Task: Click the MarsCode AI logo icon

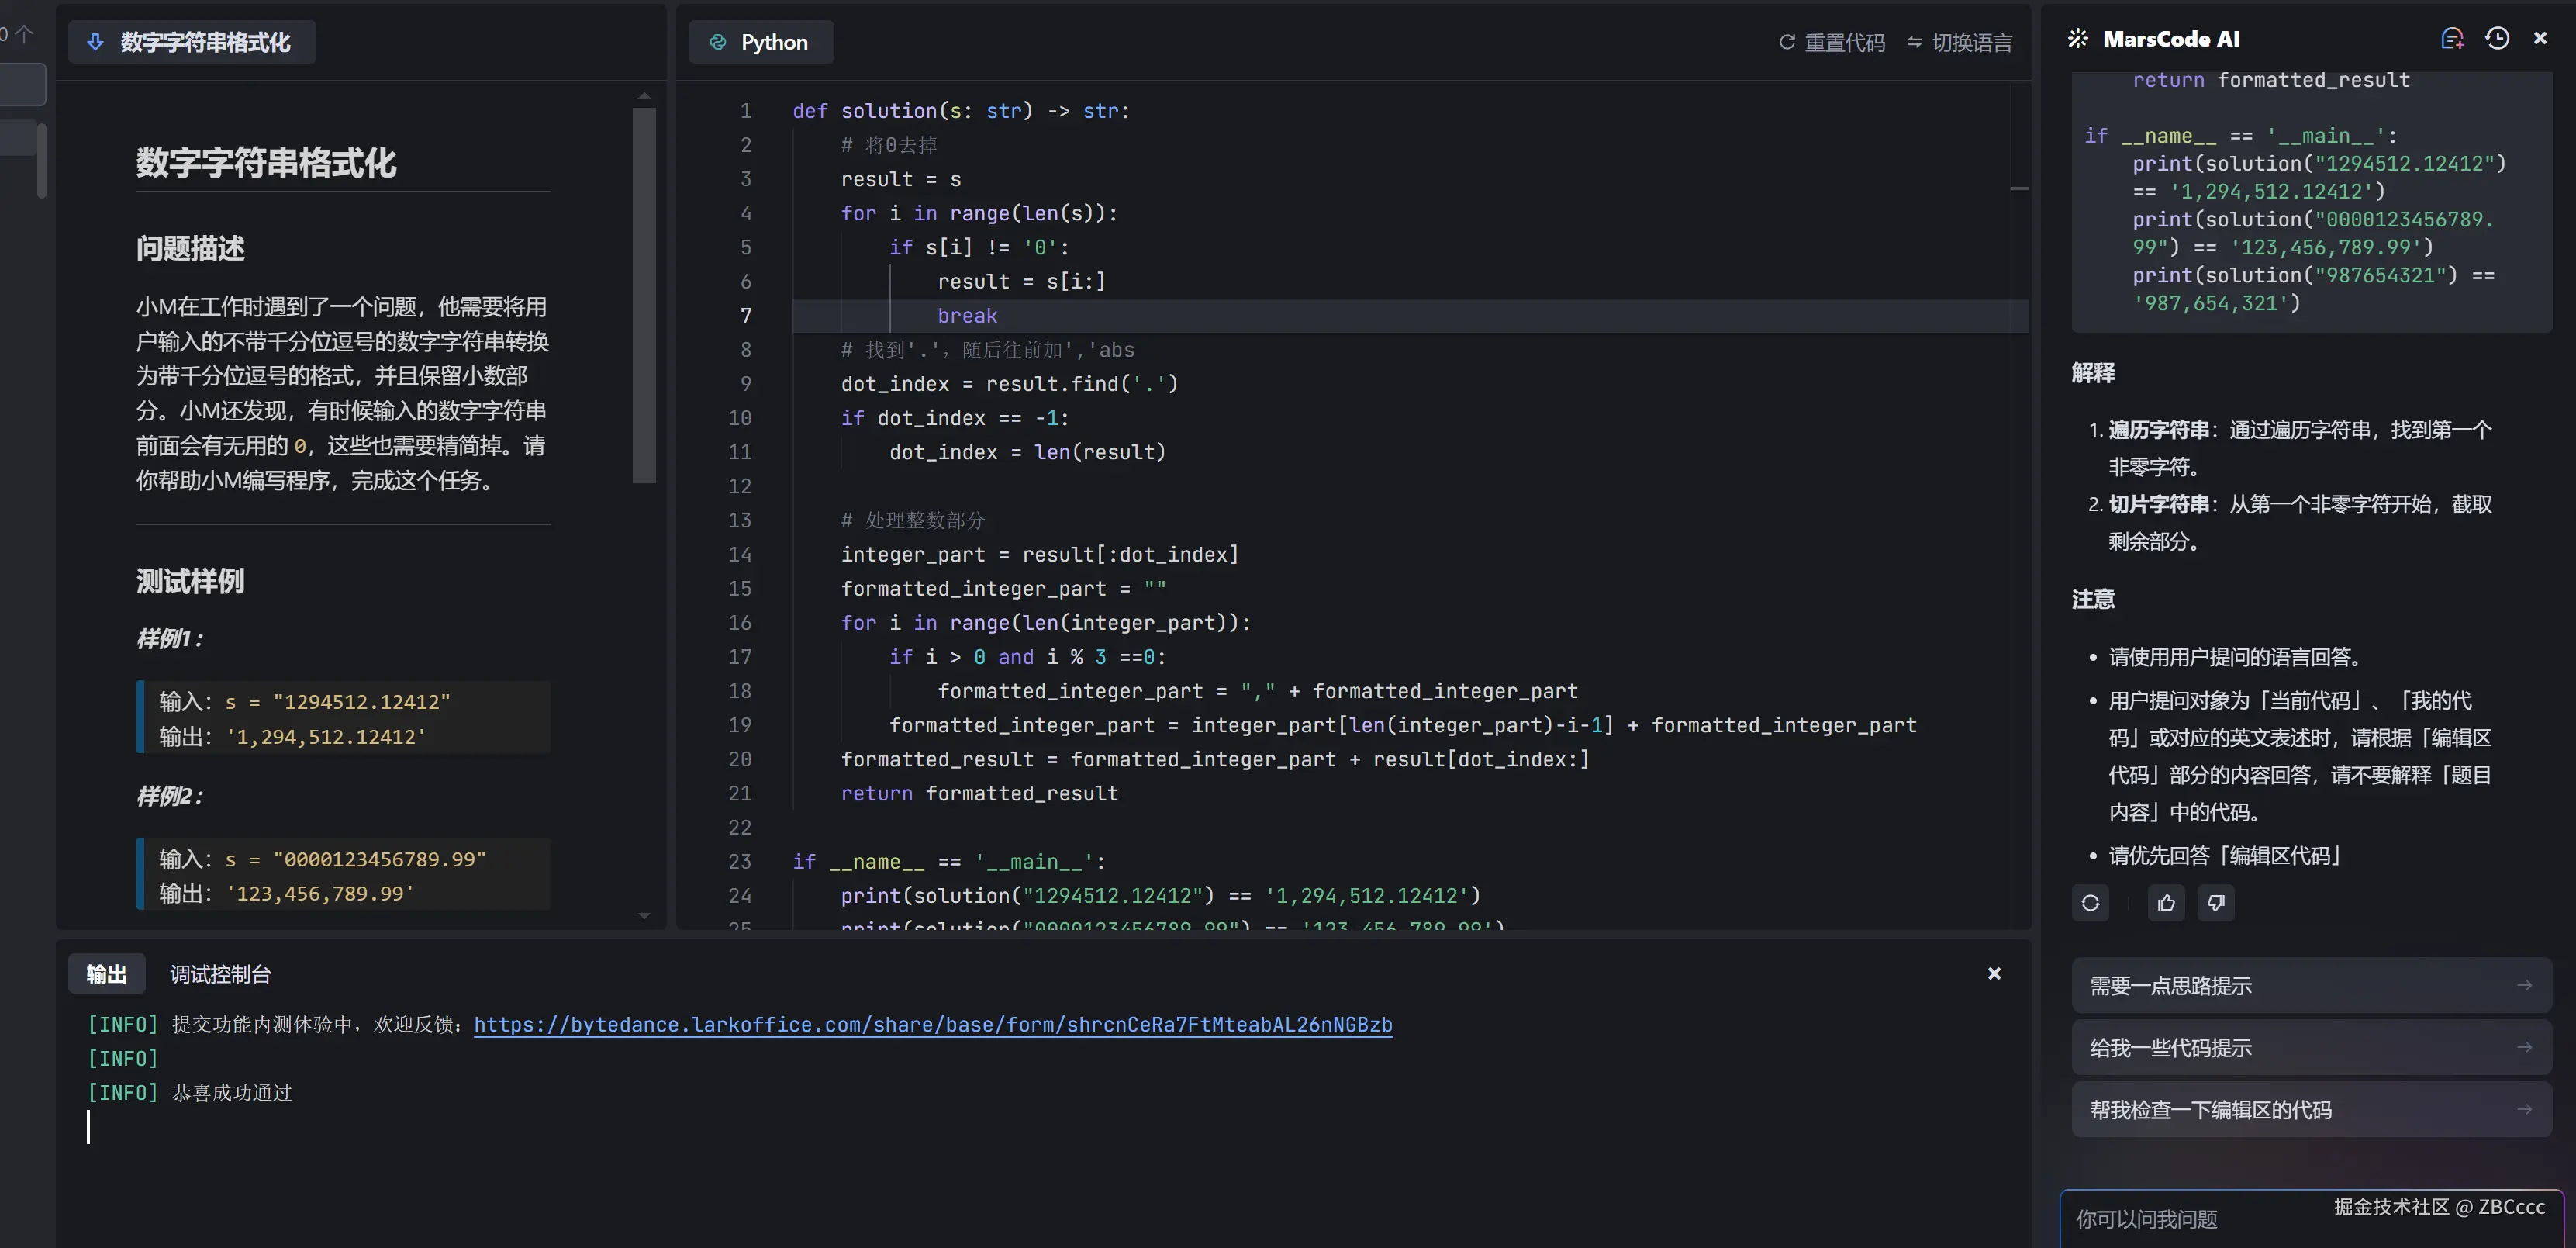Action: [x=2078, y=39]
